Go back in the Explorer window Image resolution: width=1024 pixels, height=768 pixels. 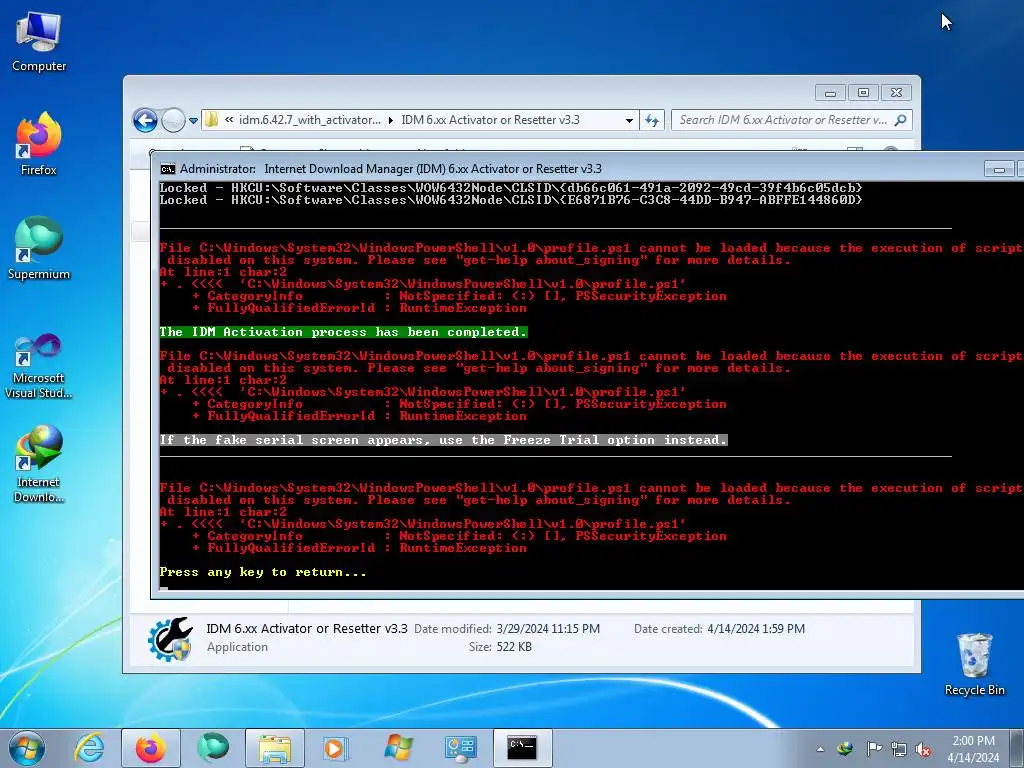(x=145, y=120)
